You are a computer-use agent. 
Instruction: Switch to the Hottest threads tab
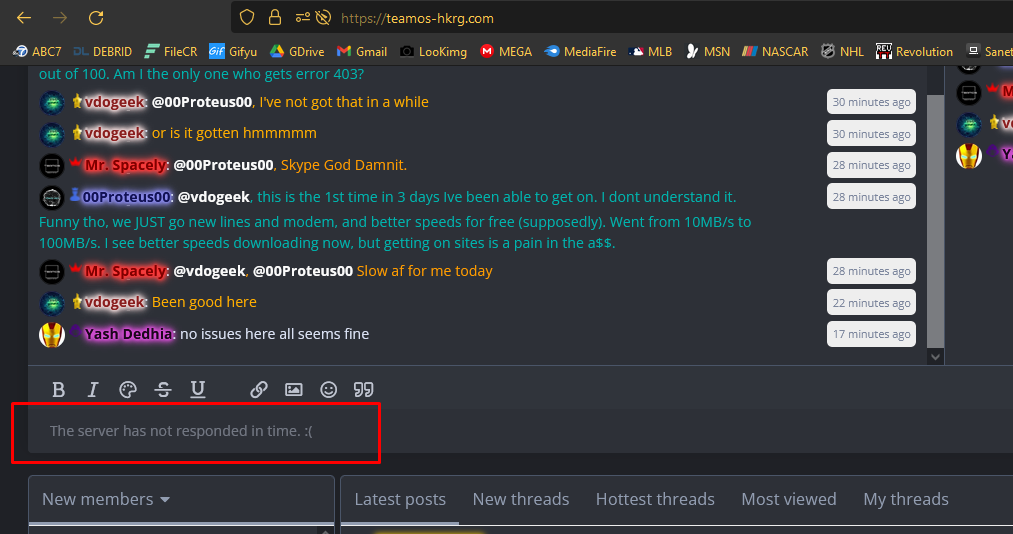[655, 499]
